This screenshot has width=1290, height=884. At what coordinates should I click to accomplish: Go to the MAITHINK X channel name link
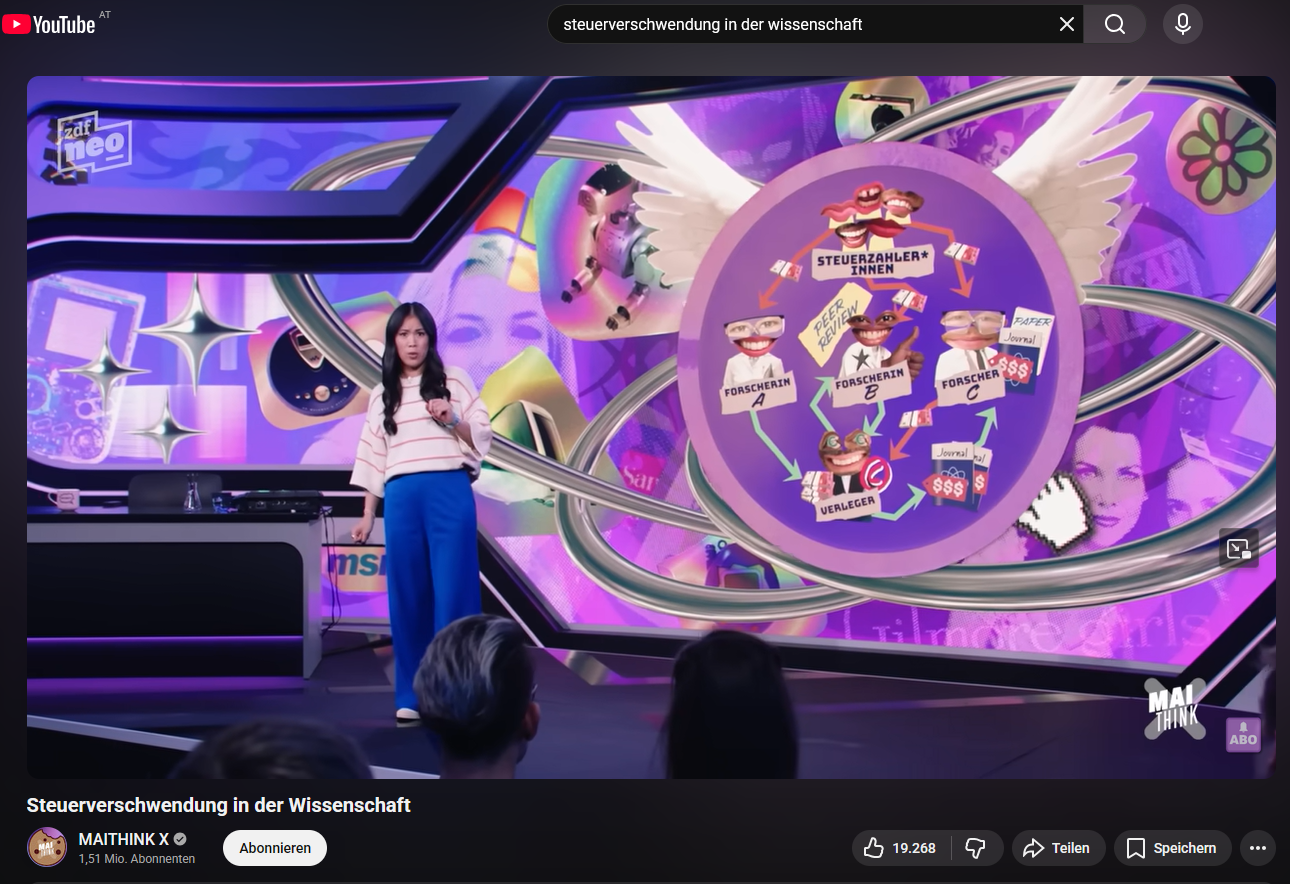[123, 839]
